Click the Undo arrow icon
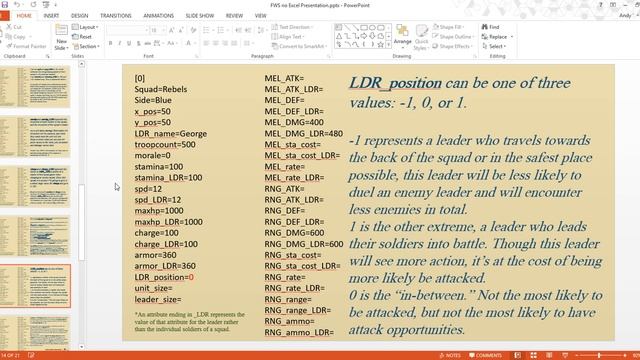This screenshot has height=360, width=640. tap(17, 5)
